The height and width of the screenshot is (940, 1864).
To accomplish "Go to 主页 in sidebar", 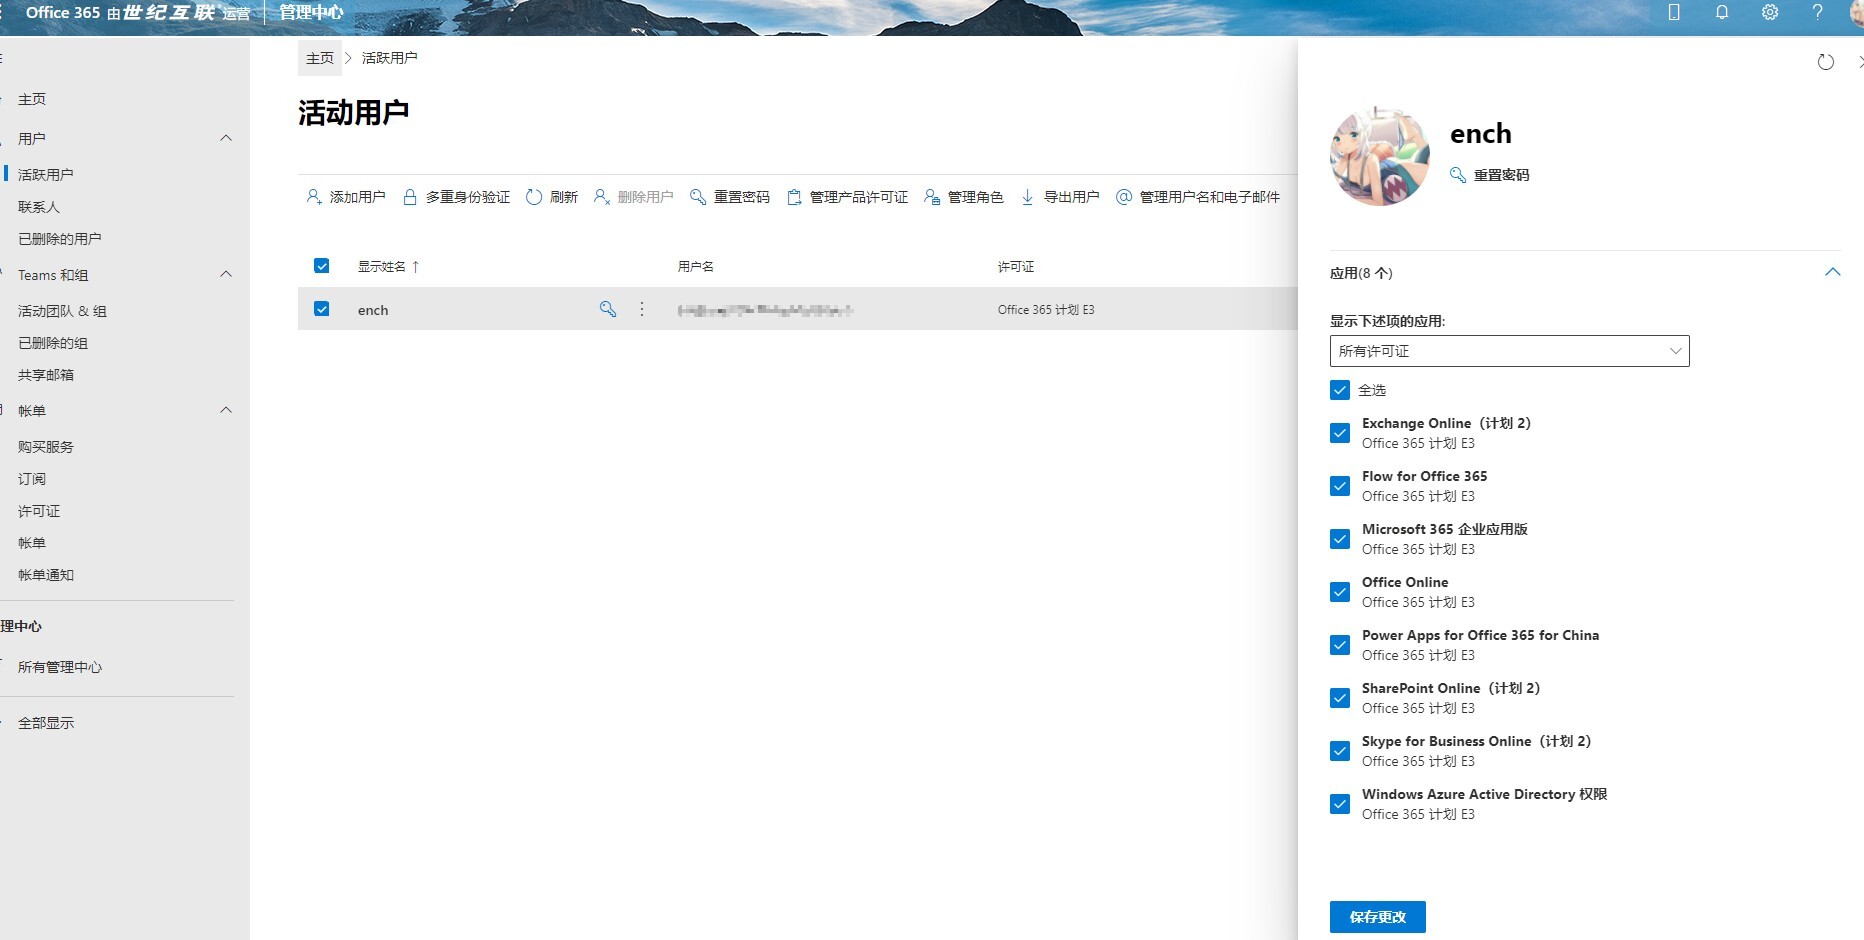I will 32,99.
